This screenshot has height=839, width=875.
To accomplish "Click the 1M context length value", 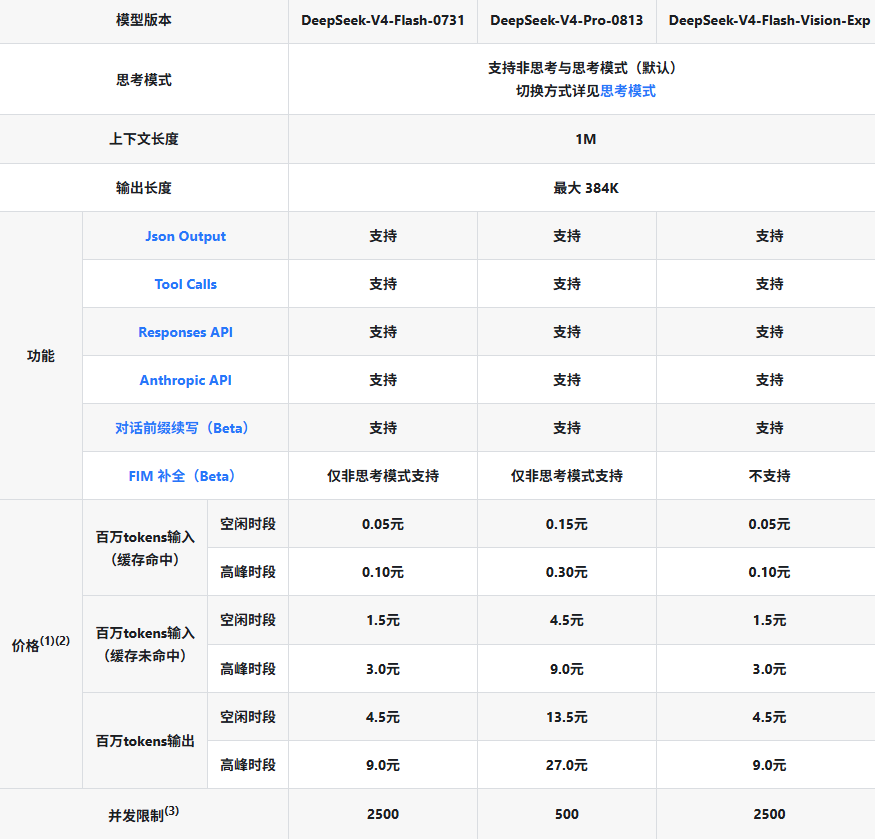I will pos(585,139).
